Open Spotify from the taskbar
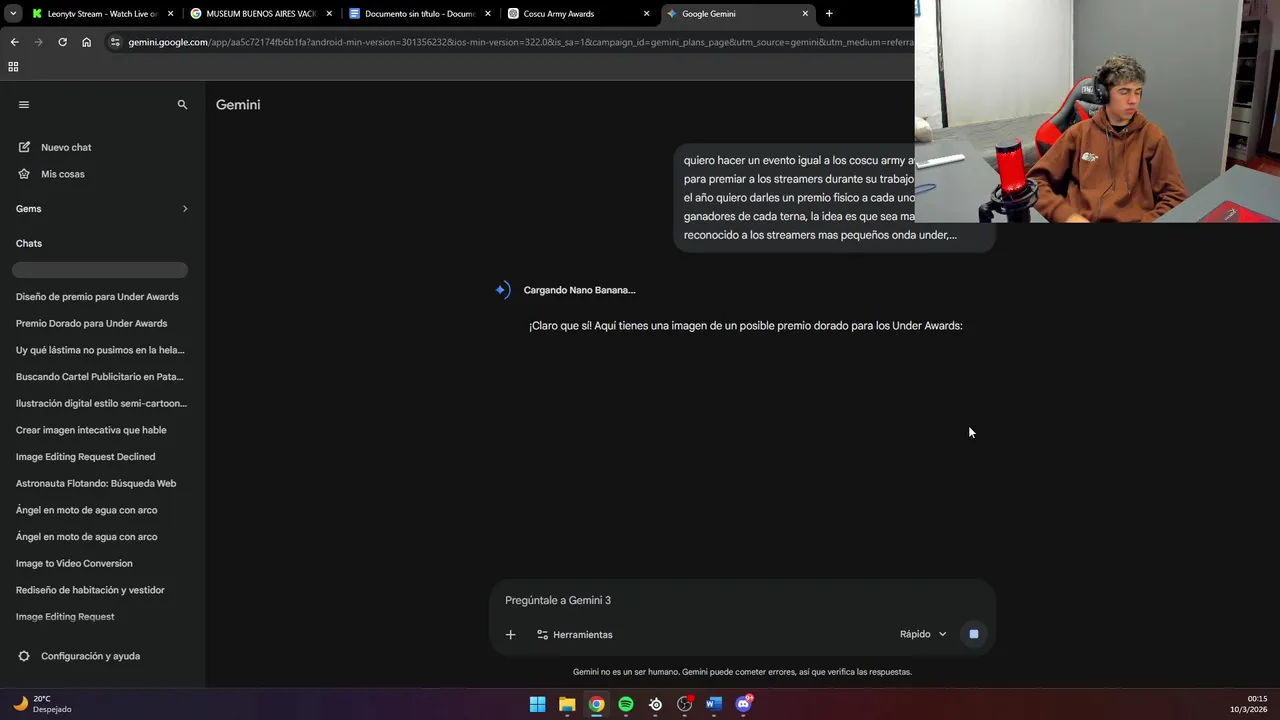The height and width of the screenshot is (720, 1280). [x=626, y=704]
